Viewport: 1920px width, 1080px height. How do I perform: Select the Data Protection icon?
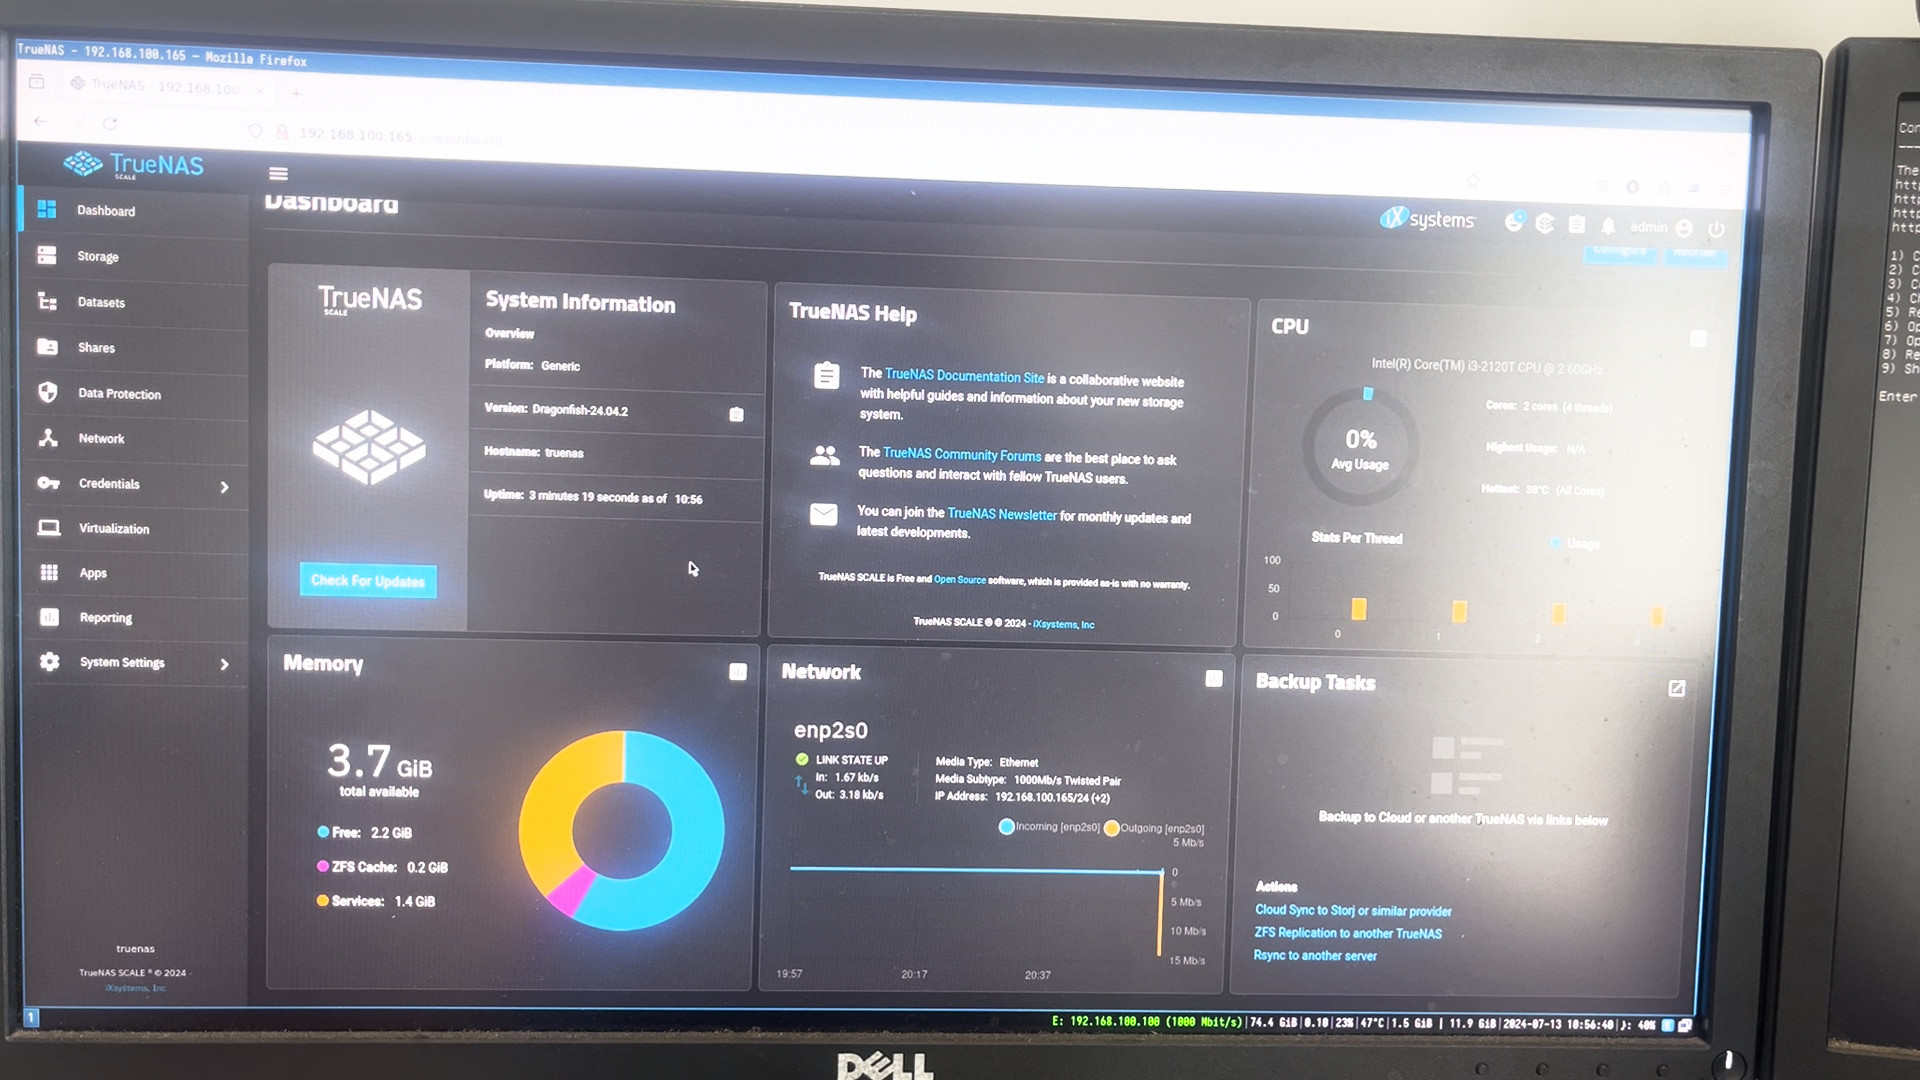pos(47,393)
